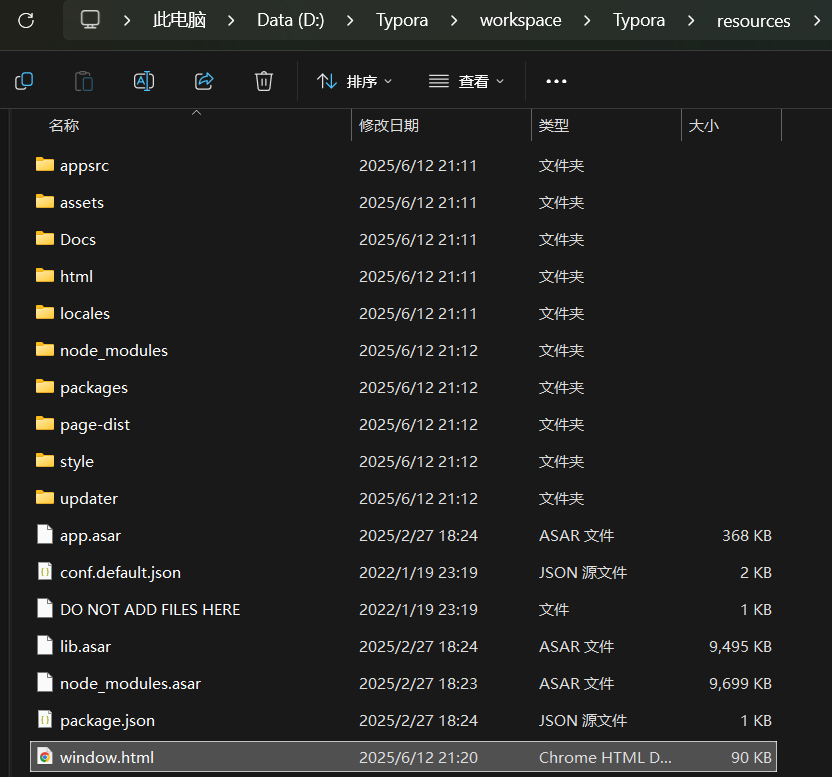The height and width of the screenshot is (777, 832).
Task: Sort by 名称 column header
Action: 64,125
